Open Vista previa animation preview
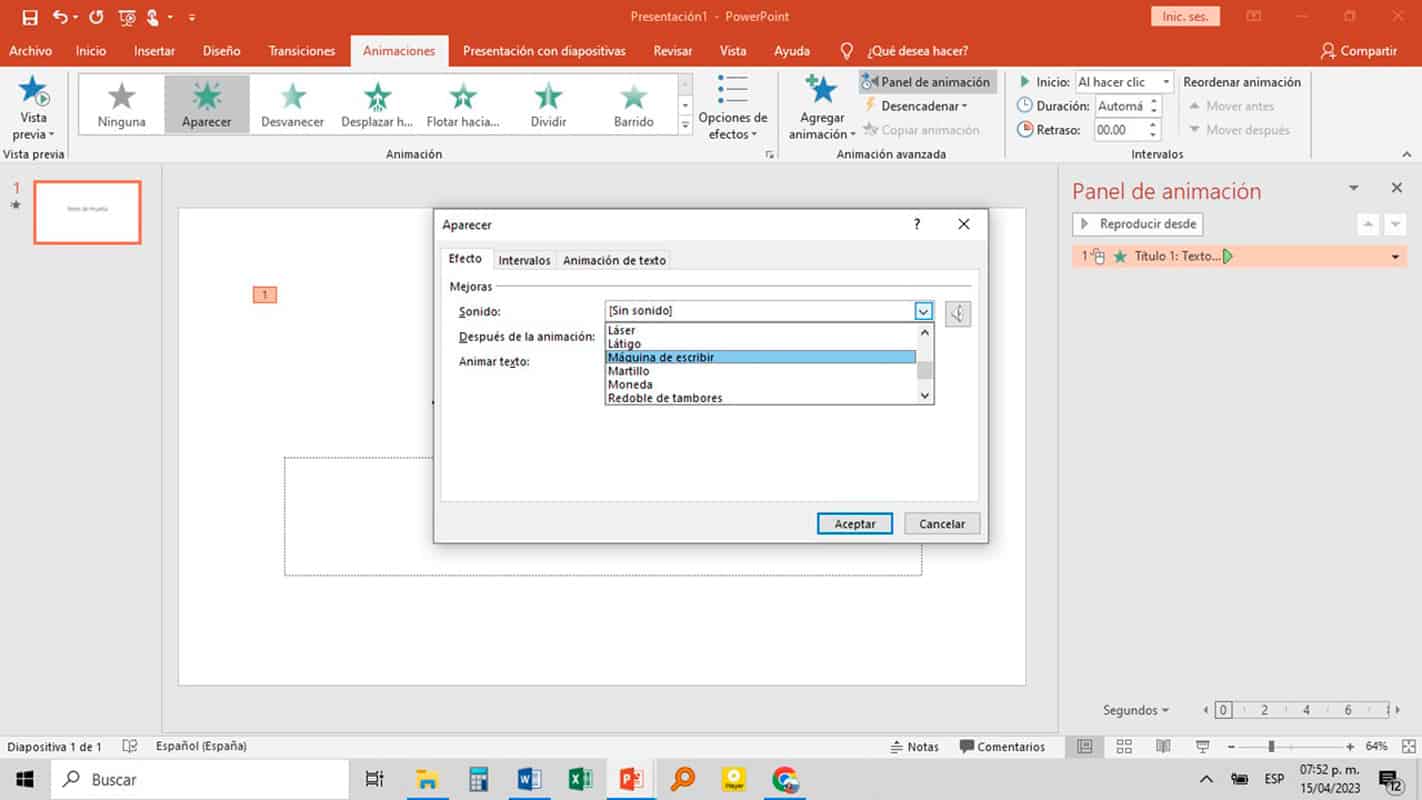The width and height of the screenshot is (1422, 800). pos(34,108)
